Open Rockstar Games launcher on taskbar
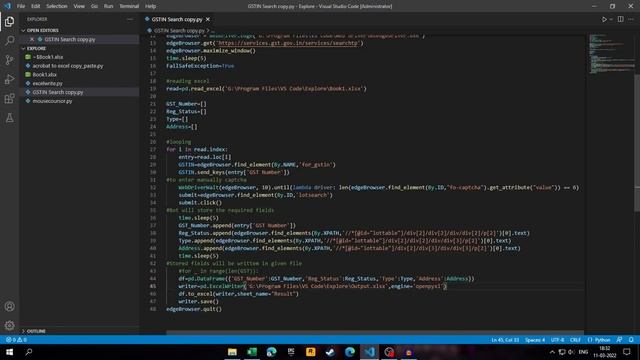 click(x=311, y=352)
